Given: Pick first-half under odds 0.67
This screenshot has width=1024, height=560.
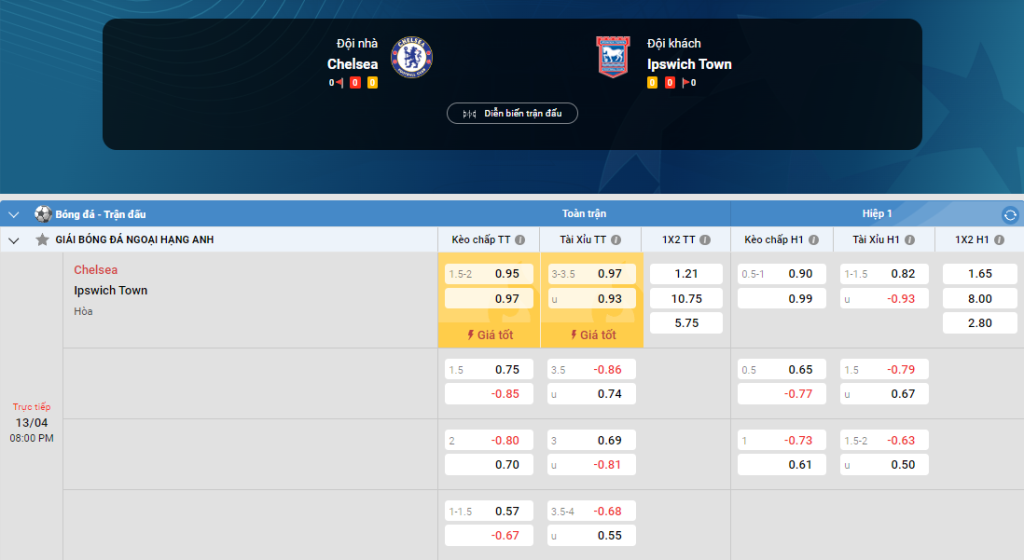Looking at the screenshot, I should (x=884, y=394).
